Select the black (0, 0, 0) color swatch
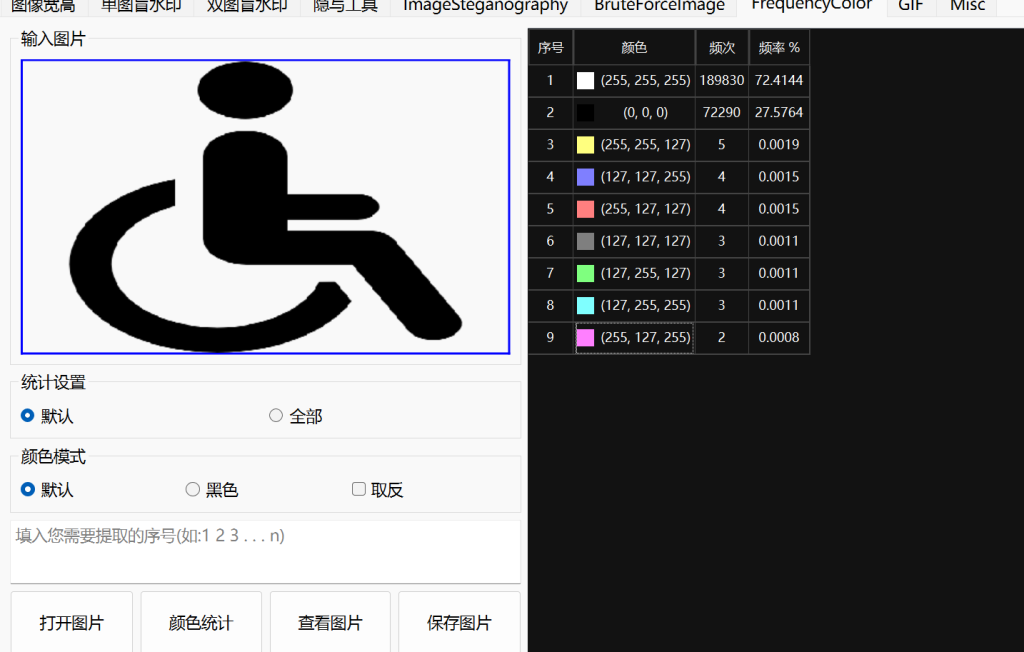1024x652 pixels. 586,113
